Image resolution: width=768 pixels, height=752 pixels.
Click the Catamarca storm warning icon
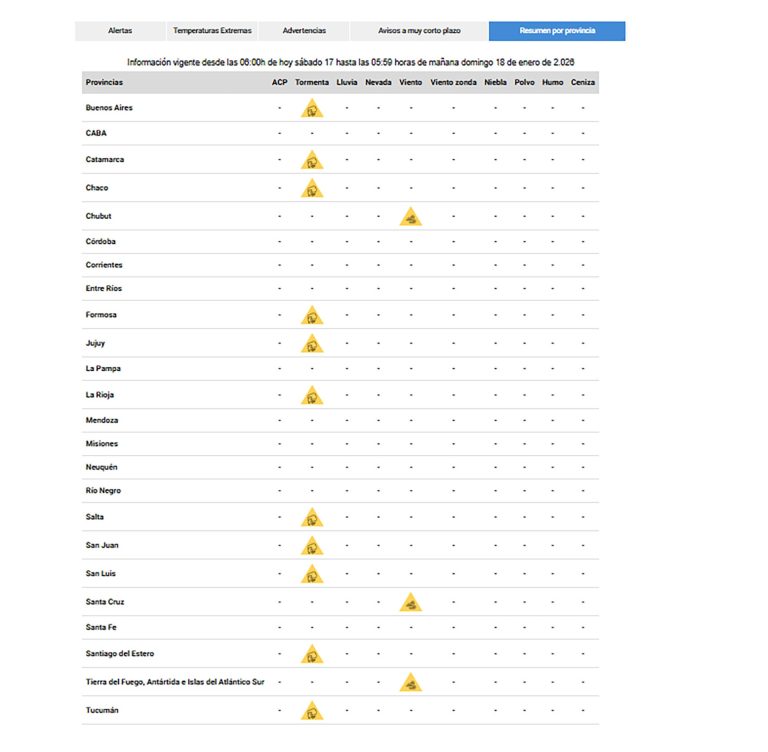[x=312, y=161]
